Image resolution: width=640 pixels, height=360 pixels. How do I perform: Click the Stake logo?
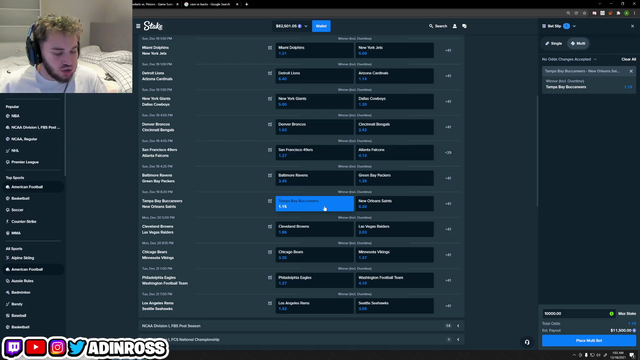pyautogui.click(x=153, y=26)
